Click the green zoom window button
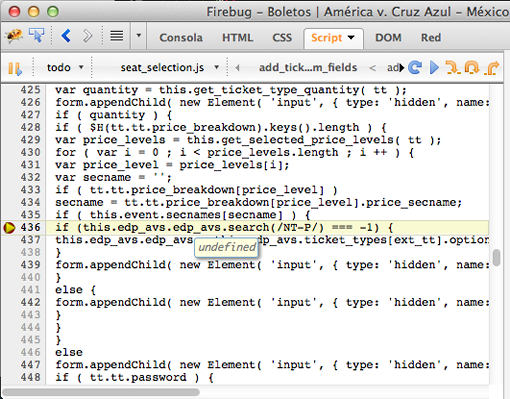Viewport: 510px width, 399px height. (53, 12)
